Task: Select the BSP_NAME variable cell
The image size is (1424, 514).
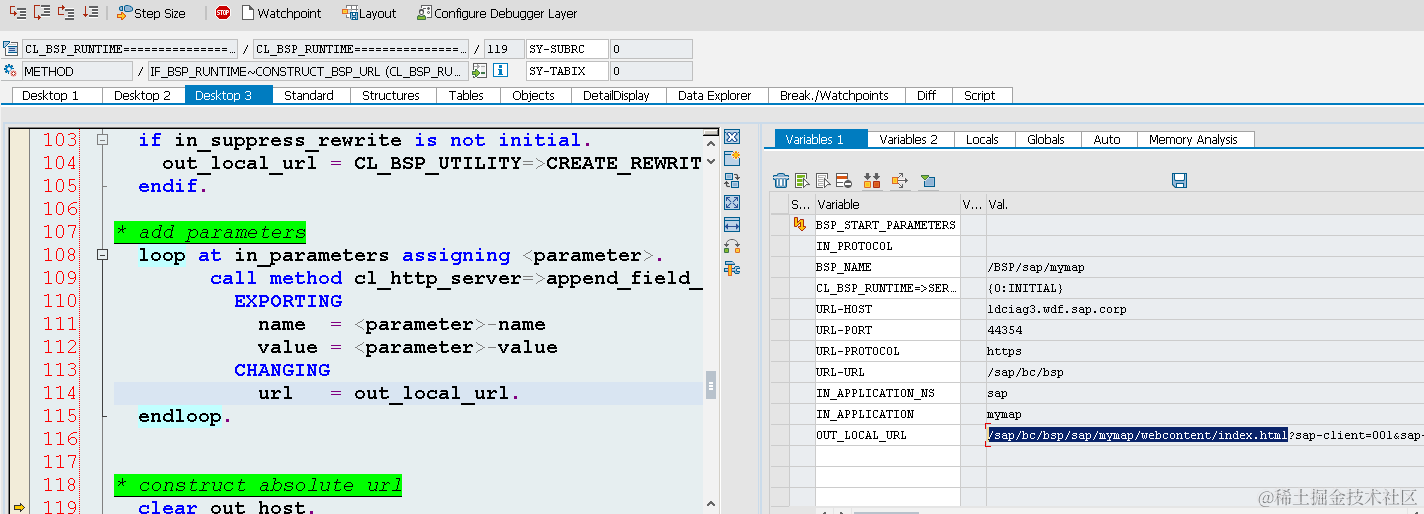Action: click(x=888, y=267)
